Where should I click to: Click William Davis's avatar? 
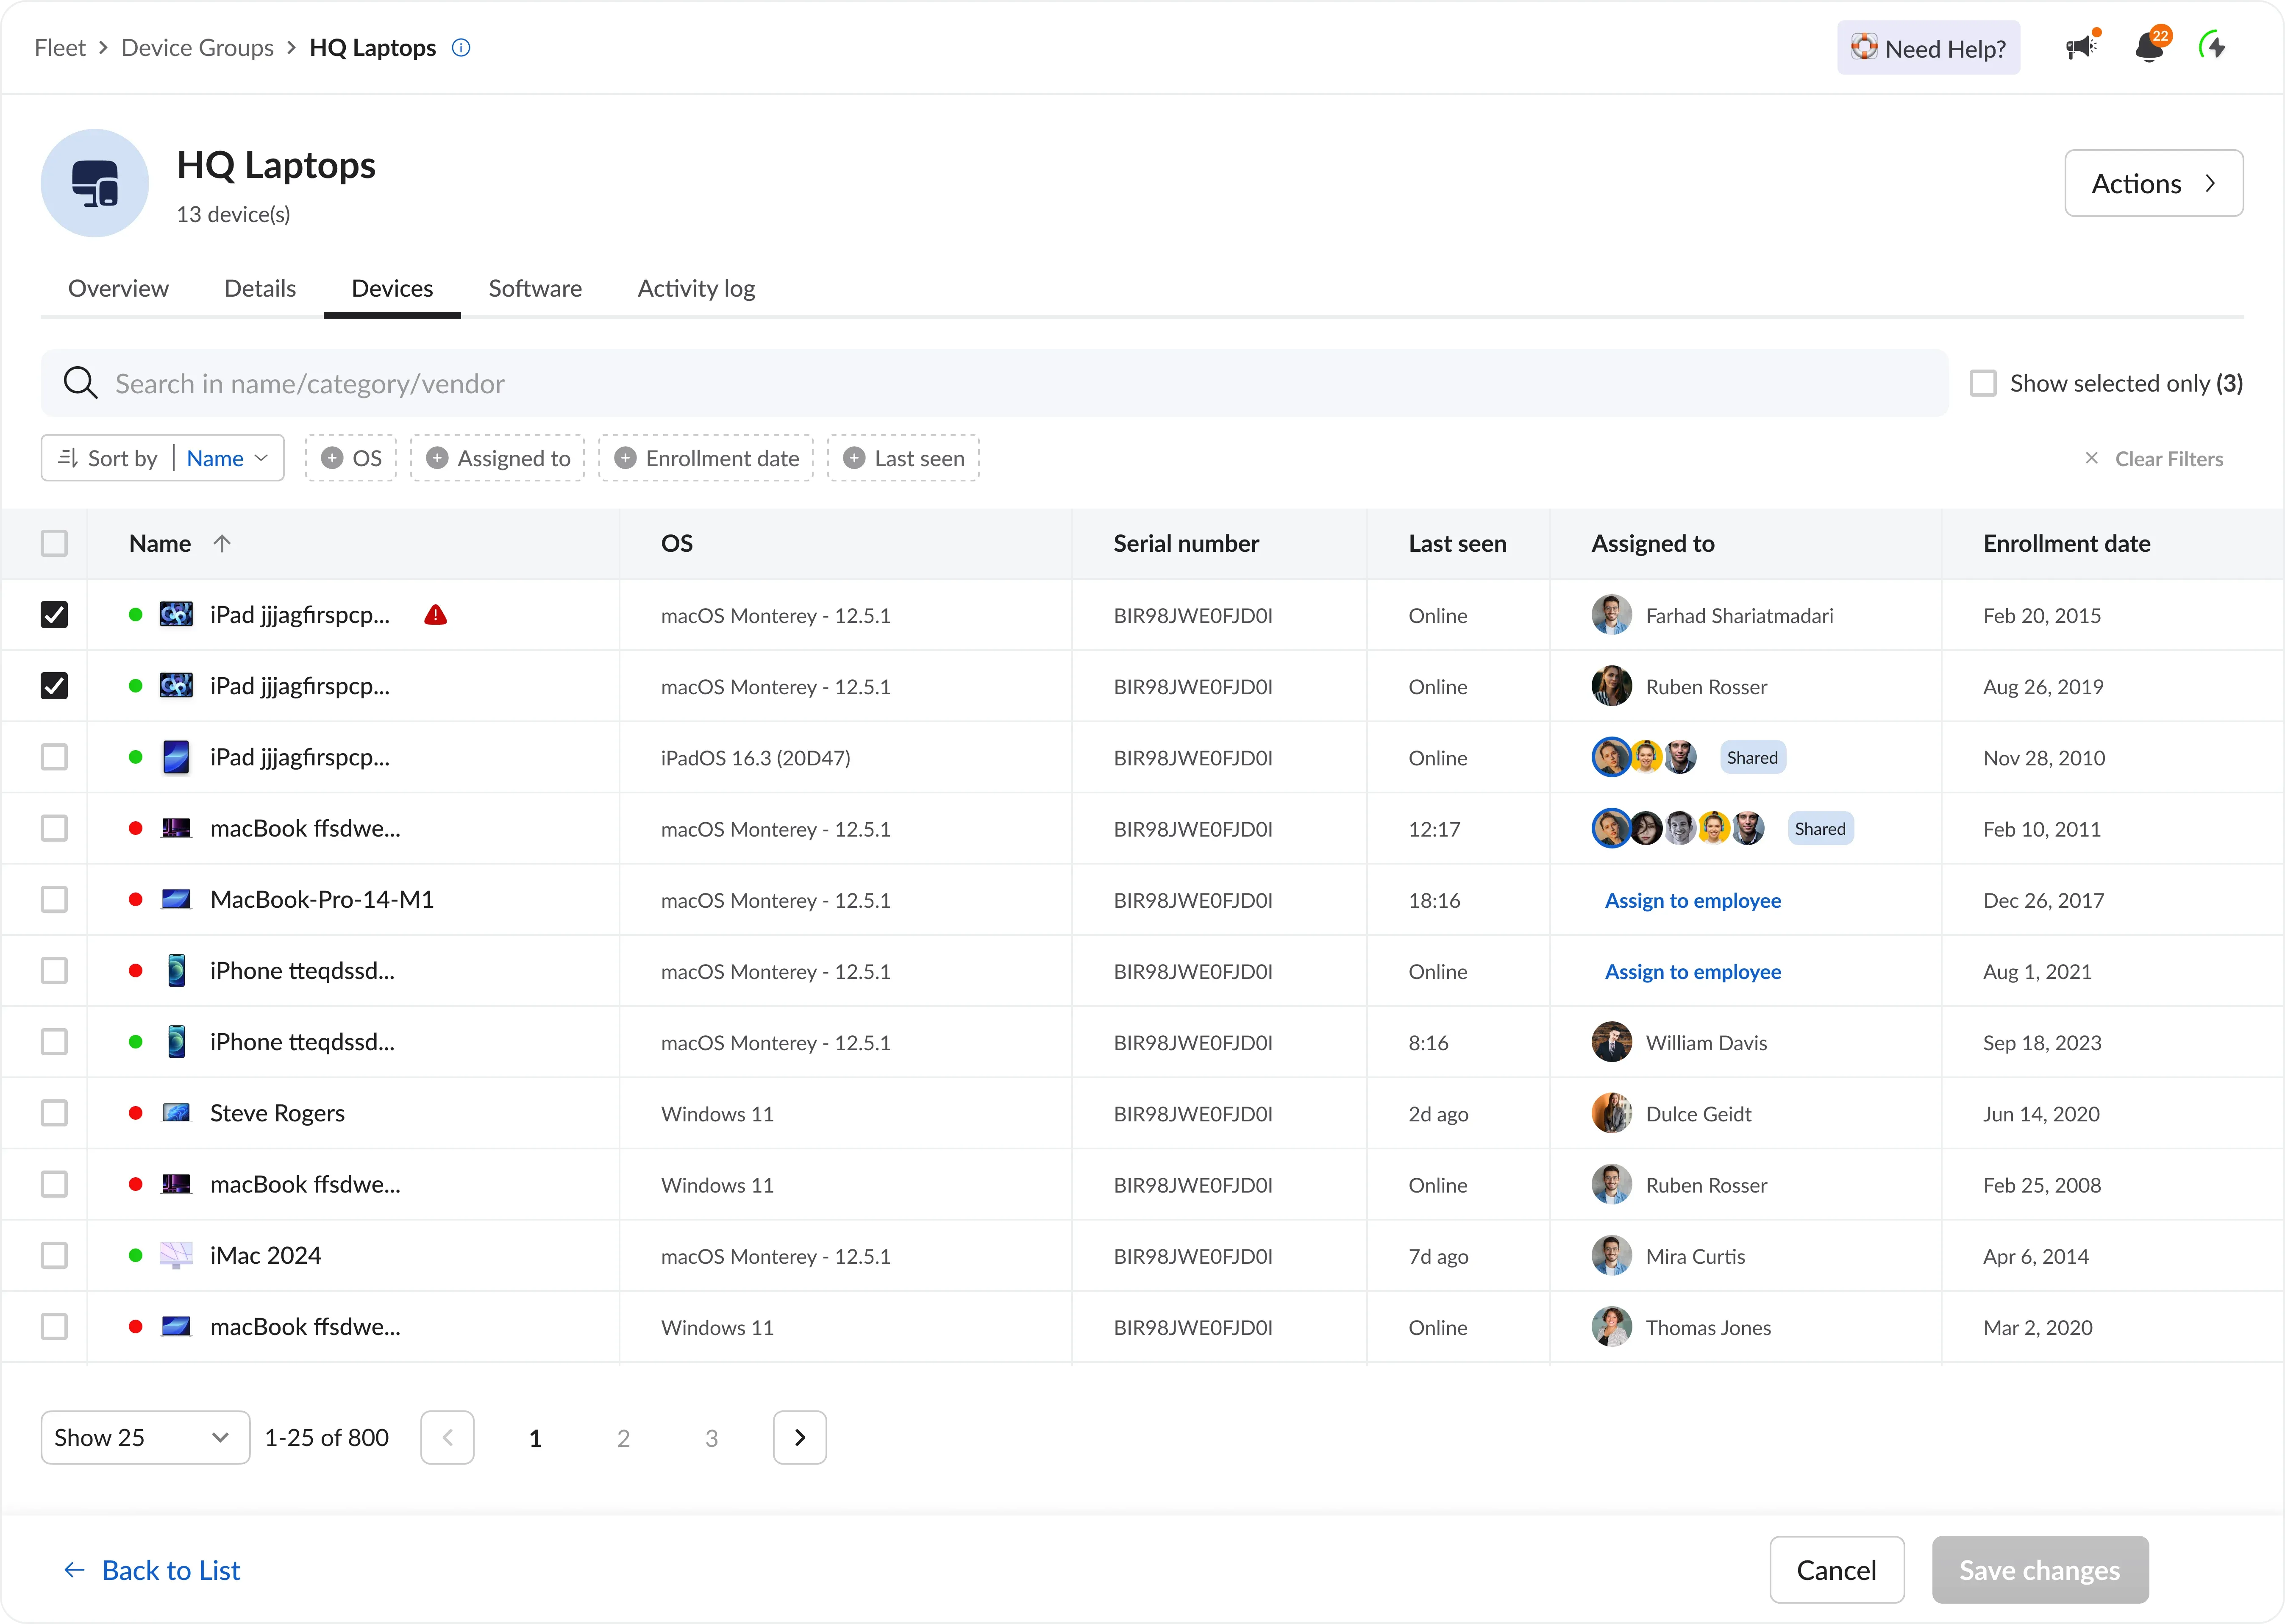pyautogui.click(x=1611, y=1042)
